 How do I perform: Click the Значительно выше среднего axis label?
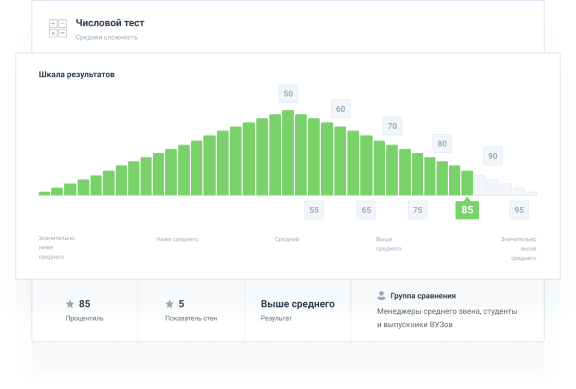[x=518, y=249]
